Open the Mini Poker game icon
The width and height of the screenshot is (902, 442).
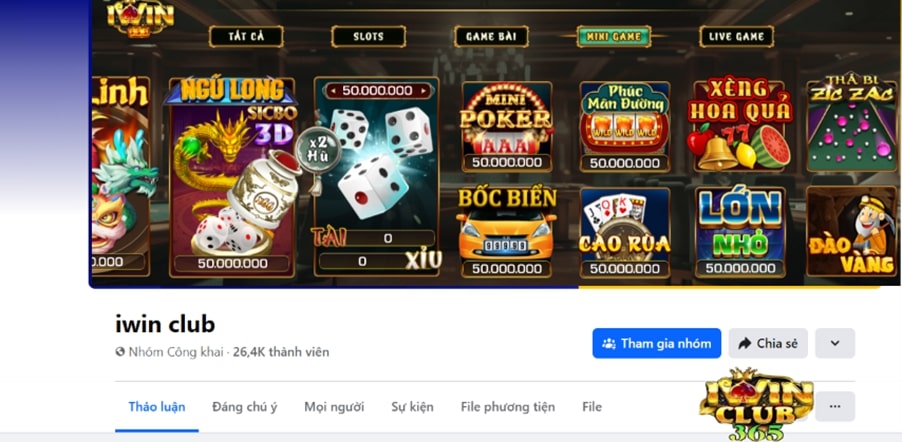[507, 127]
